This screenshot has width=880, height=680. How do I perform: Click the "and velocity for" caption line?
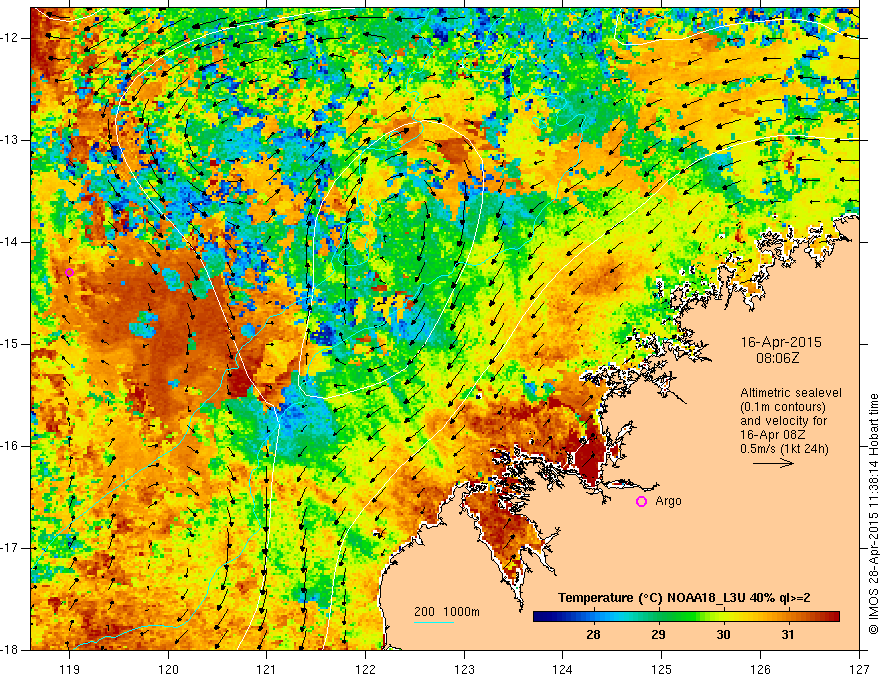pos(783,421)
